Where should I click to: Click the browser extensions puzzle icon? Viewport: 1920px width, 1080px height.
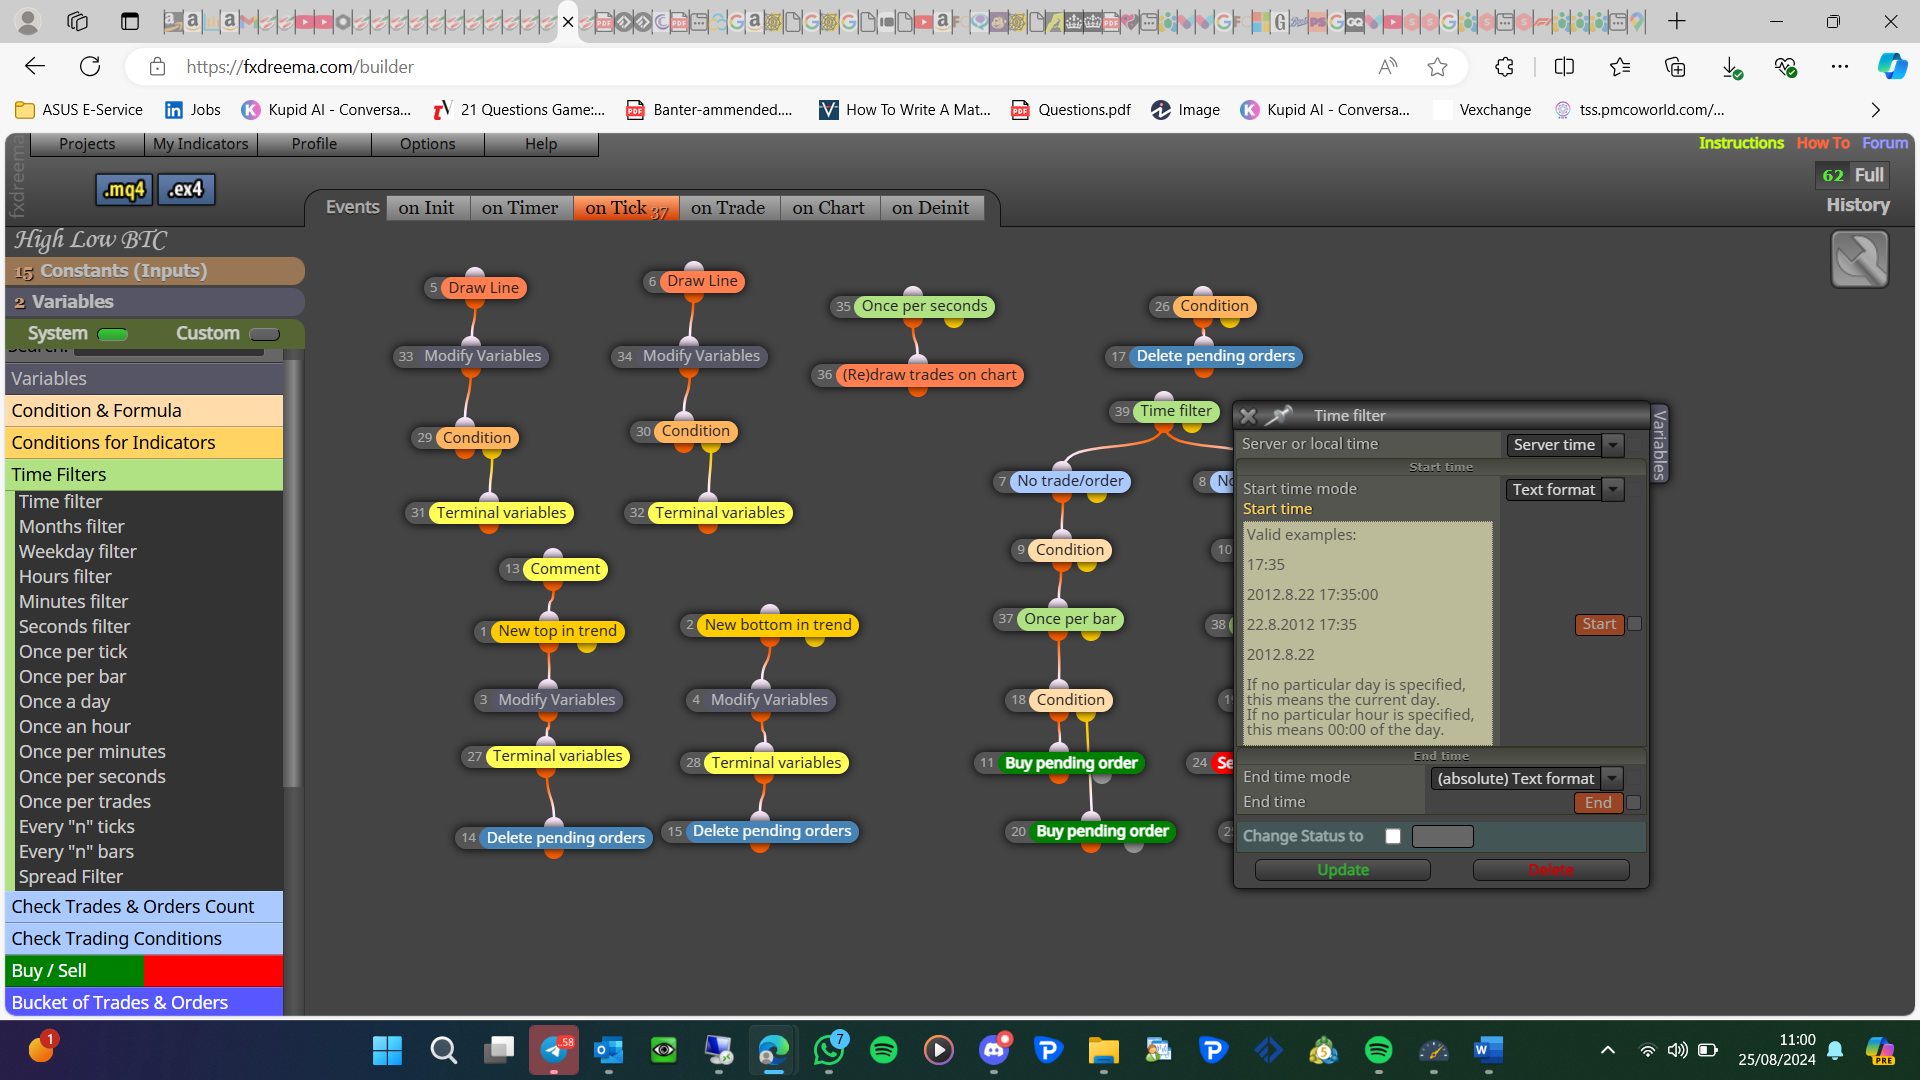tap(1505, 67)
